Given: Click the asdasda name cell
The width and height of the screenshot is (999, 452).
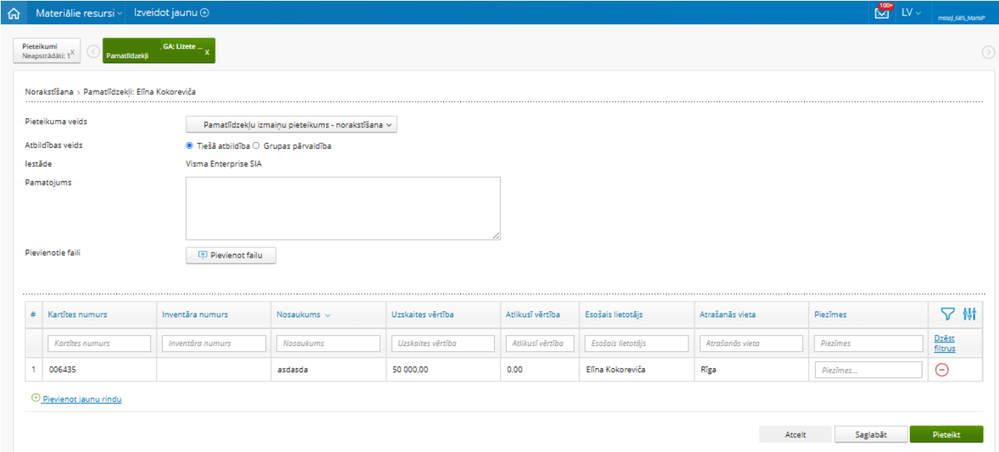Looking at the screenshot, I should (328, 370).
